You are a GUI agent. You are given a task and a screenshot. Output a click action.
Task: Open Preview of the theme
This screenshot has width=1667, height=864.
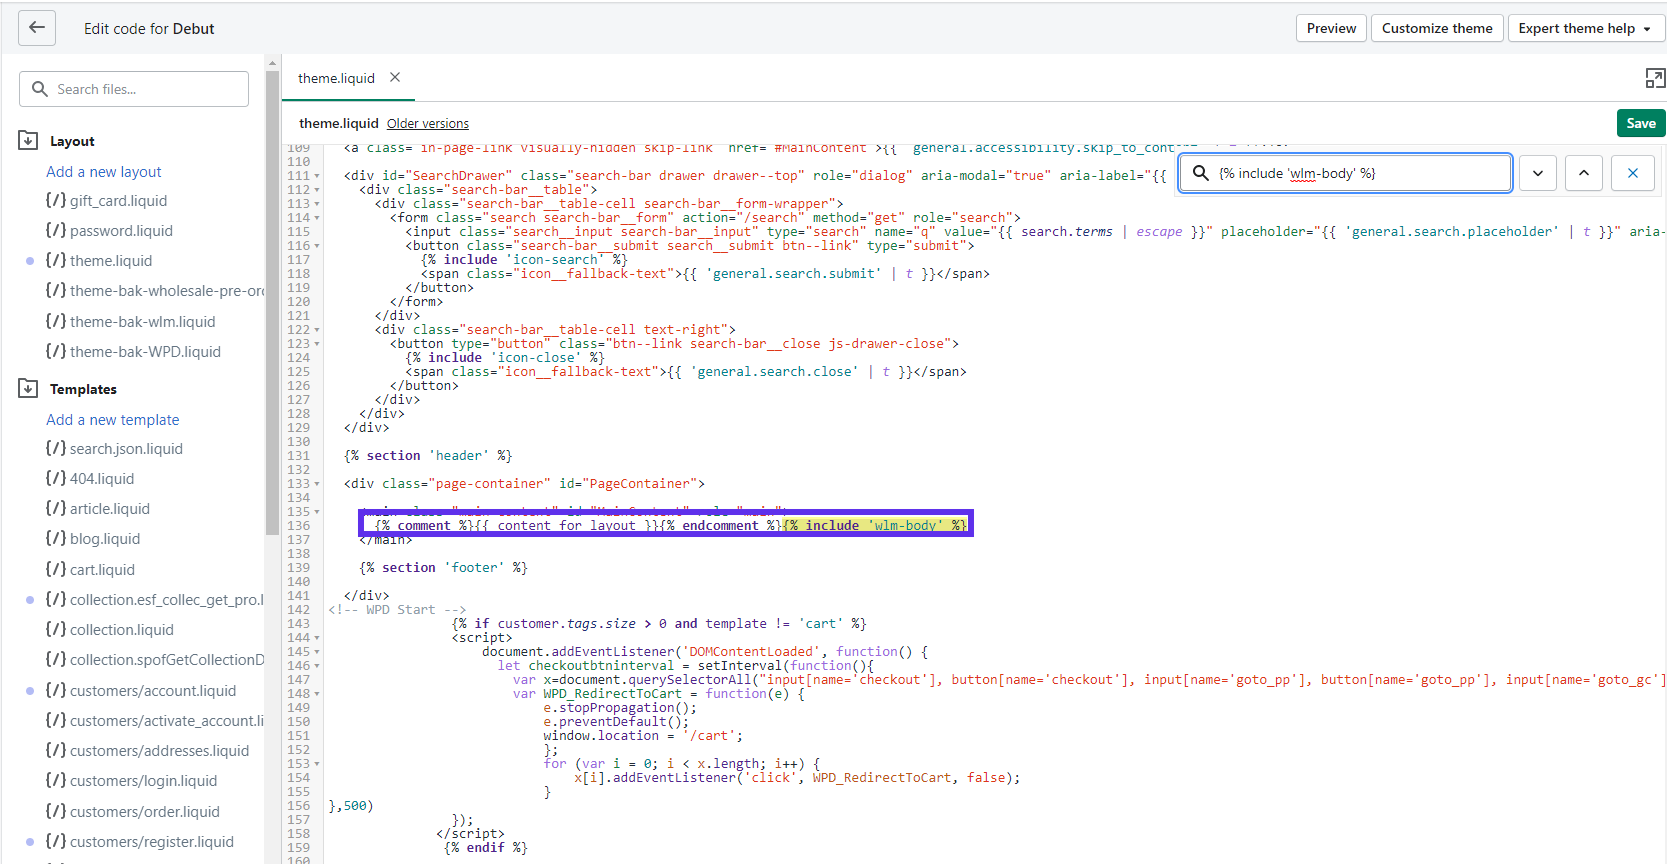click(1331, 28)
